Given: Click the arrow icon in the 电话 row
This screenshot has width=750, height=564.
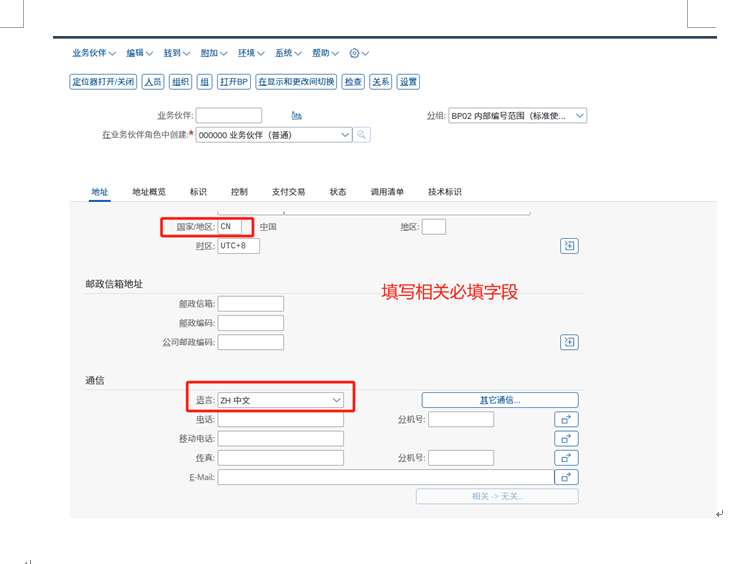Looking at the screenshot, I should (x=566, y=420).
